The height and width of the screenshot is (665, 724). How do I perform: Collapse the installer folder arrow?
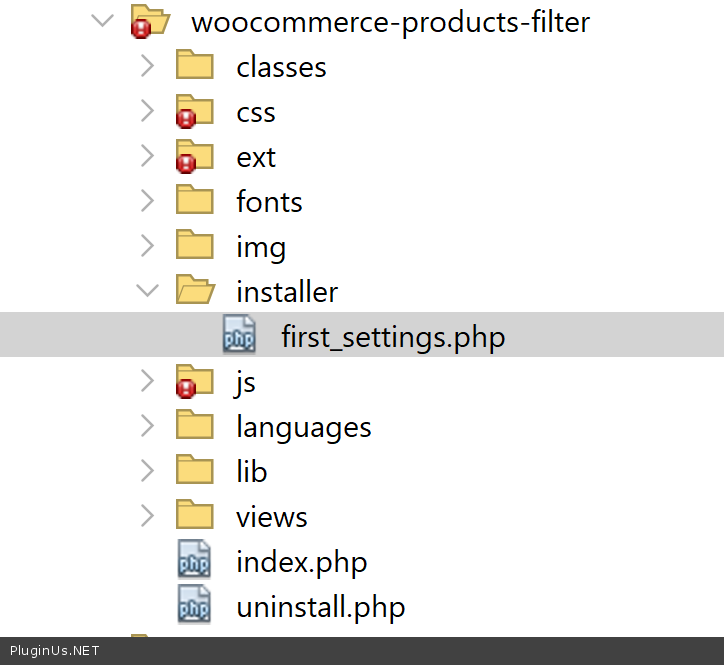(x=148, y=292)
